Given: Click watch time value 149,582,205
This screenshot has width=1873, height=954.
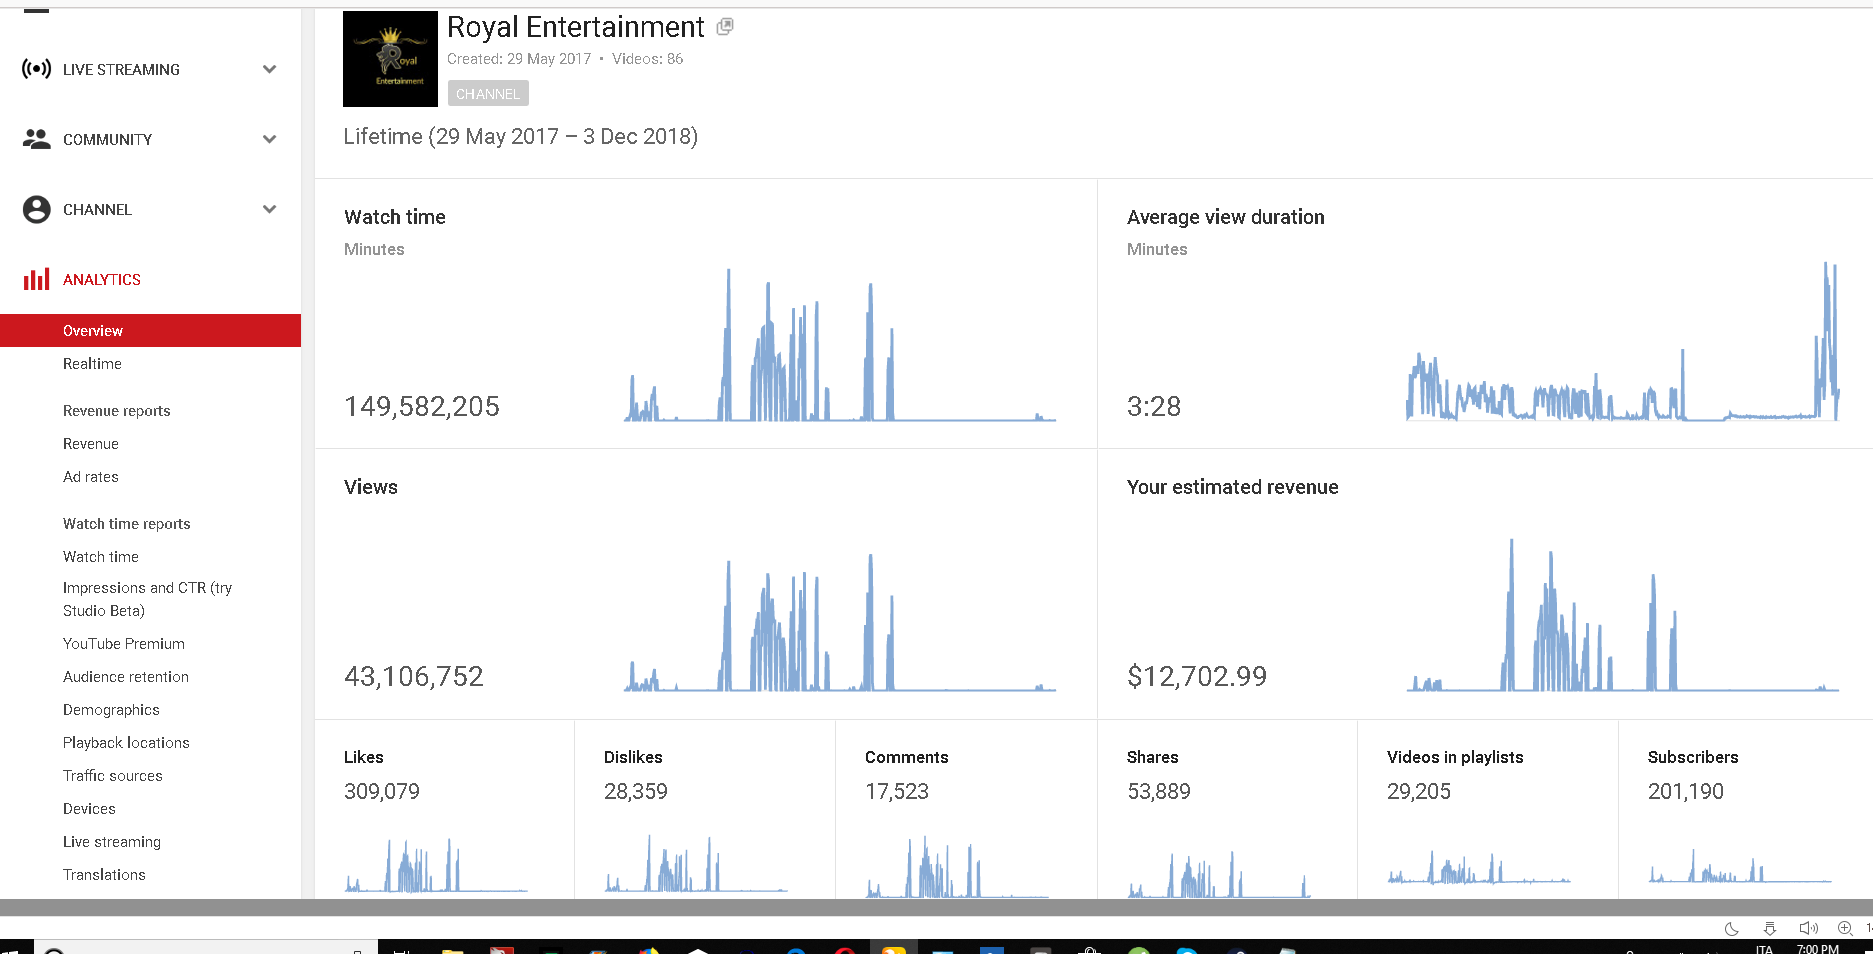Looking at the screenshot, I should click(x=422, y=406).
